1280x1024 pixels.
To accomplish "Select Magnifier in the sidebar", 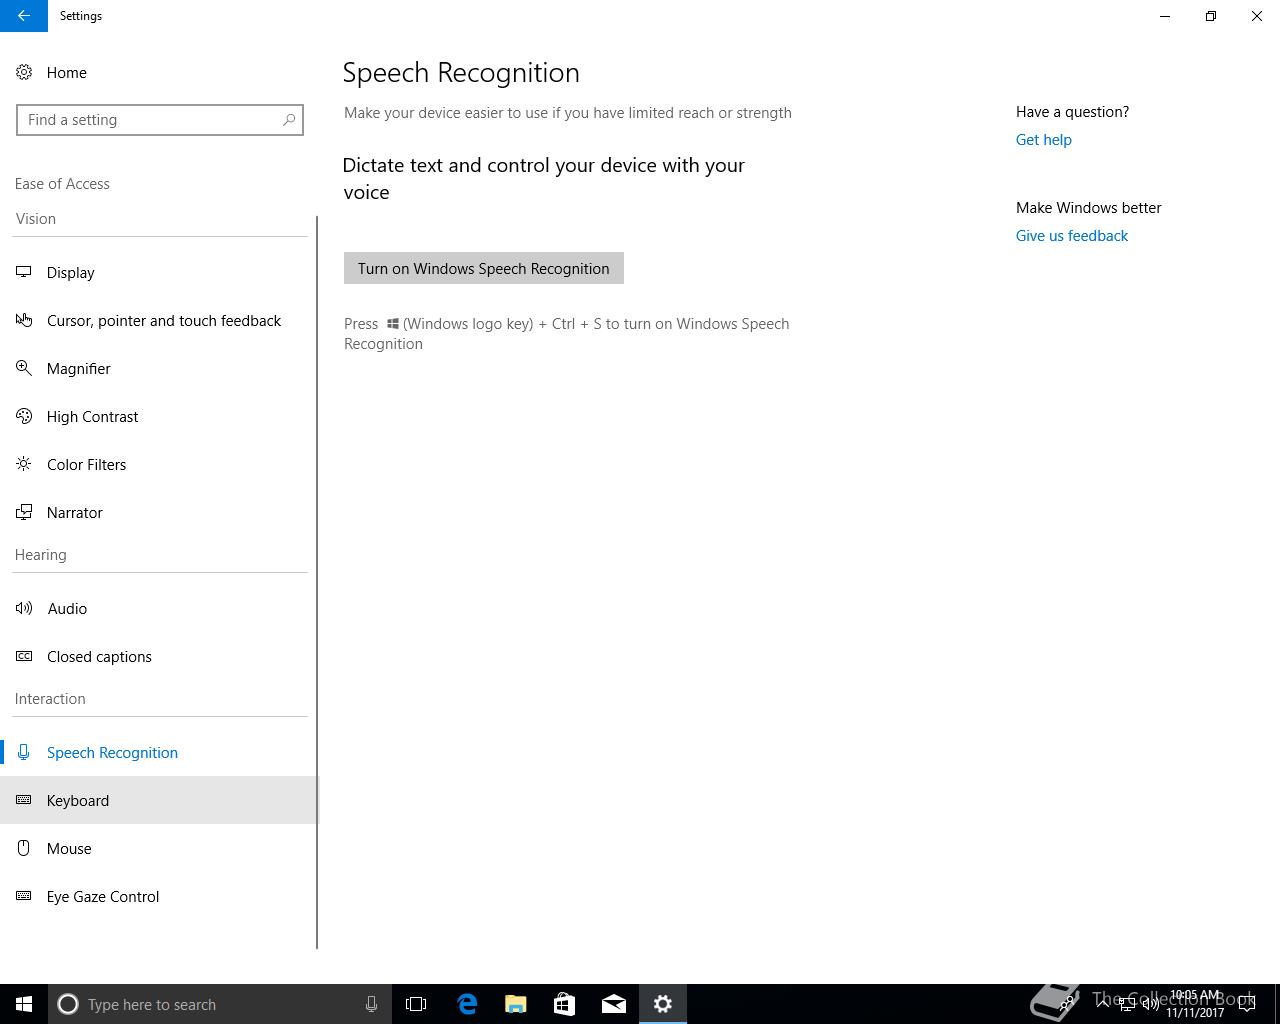I will (x=160, y=368).
